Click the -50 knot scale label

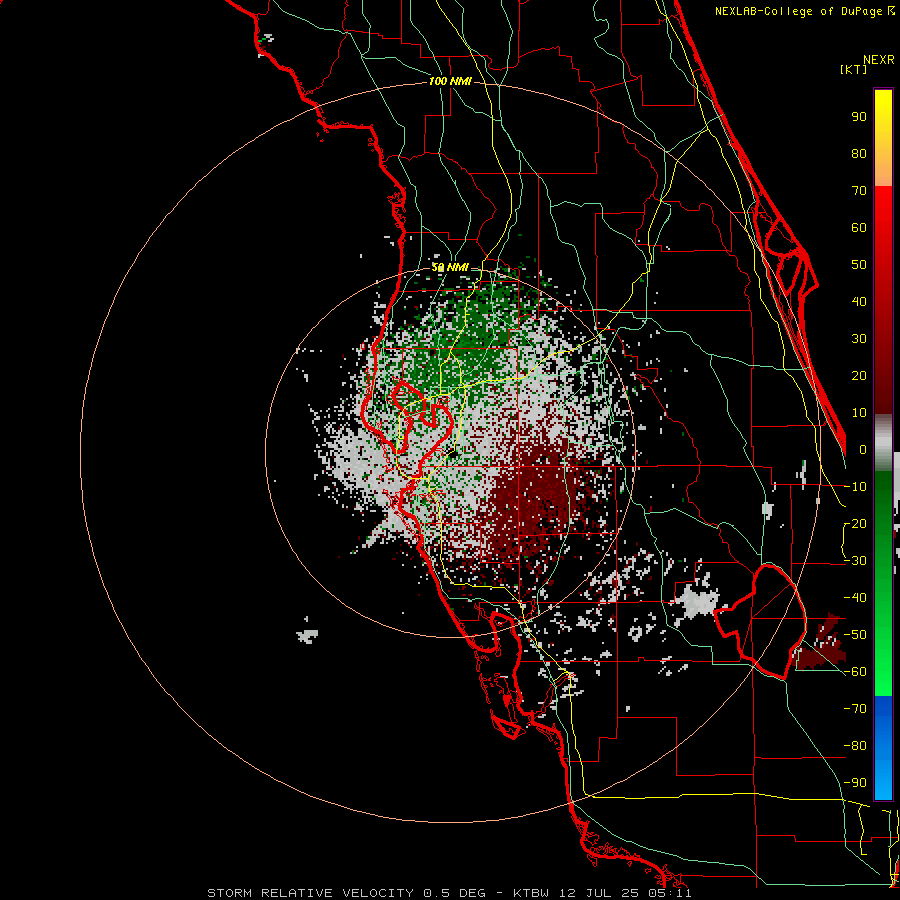click(855, 635)
